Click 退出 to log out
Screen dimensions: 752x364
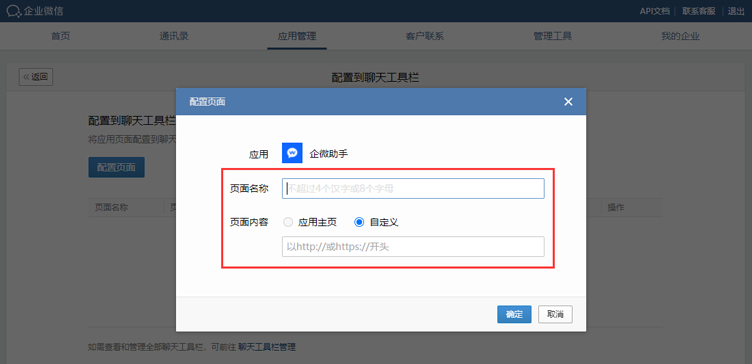(x=736, y=11)
